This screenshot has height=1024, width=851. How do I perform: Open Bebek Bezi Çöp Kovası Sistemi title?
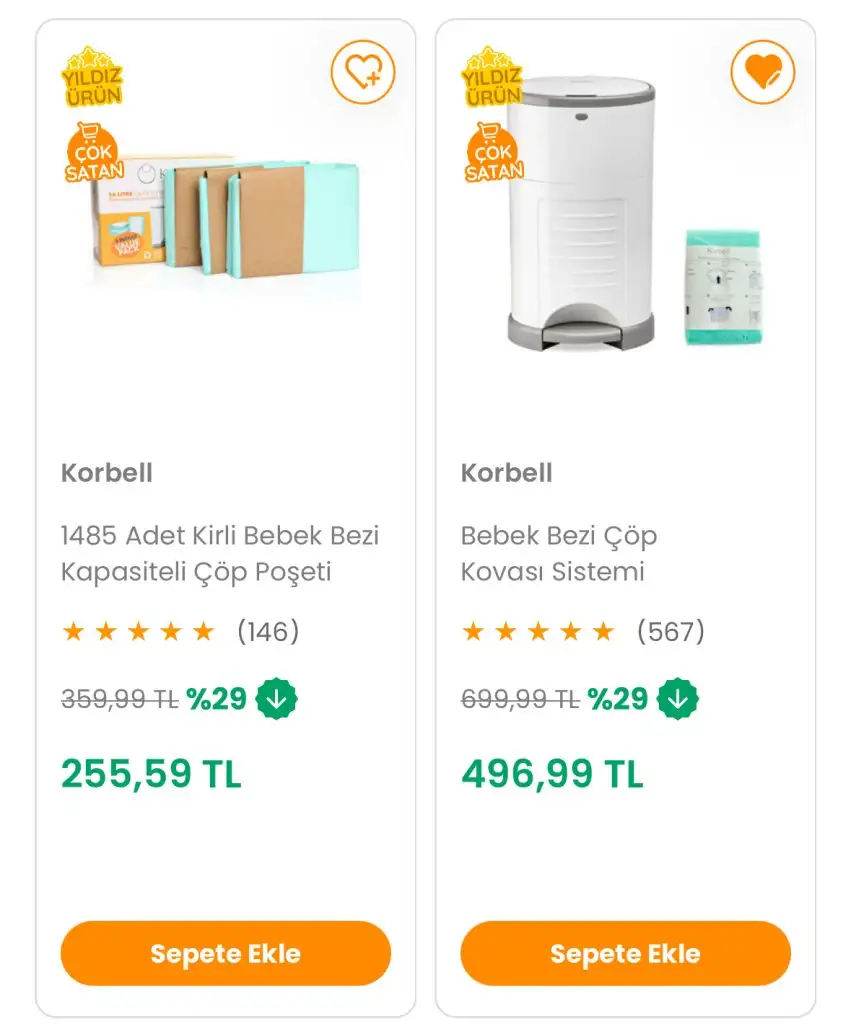tap(559, 553)
